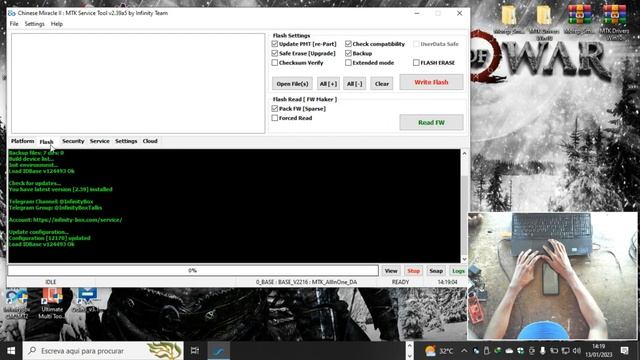Toggle Safe Erase [Upgrade] checkbox
Image resolution: width=640 pixels, height=360 pixels.
point(275,53)
